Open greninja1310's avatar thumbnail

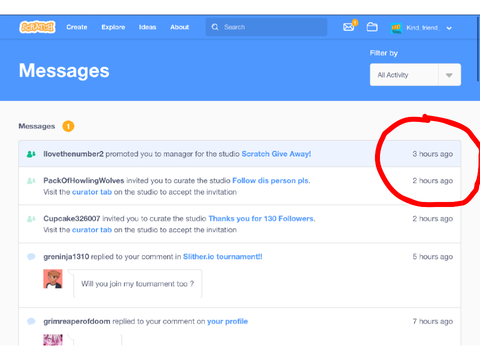pyautogui.click(x=53, y=279)
